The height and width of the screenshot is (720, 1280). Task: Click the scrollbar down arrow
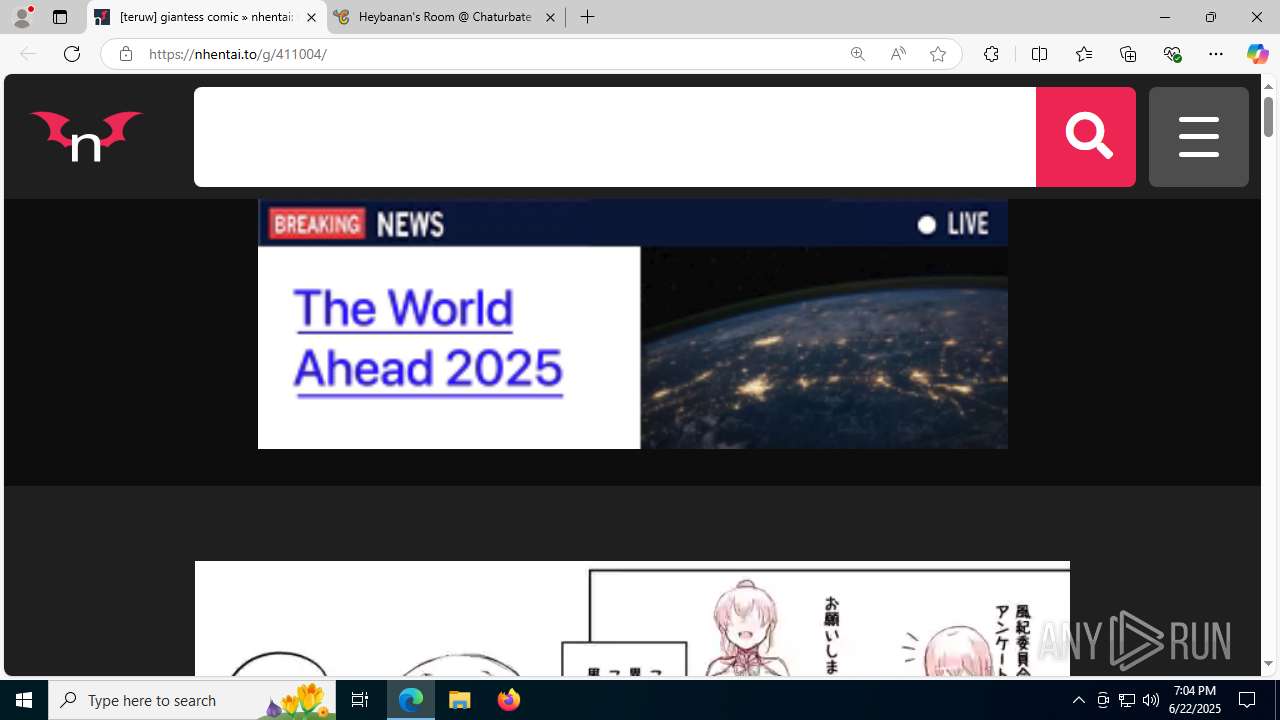point(1268,664)
